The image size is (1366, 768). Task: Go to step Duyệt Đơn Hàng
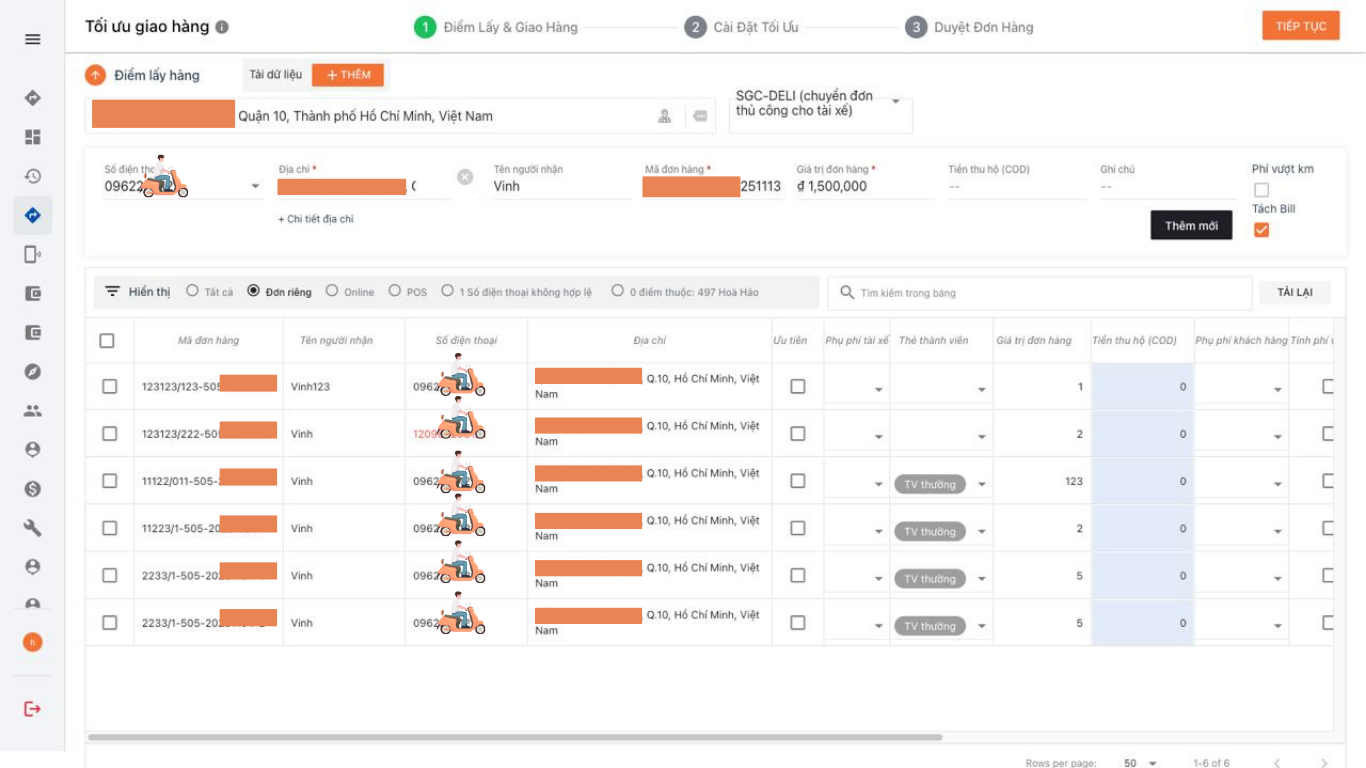pyautogui.click(x=970, y=27)
